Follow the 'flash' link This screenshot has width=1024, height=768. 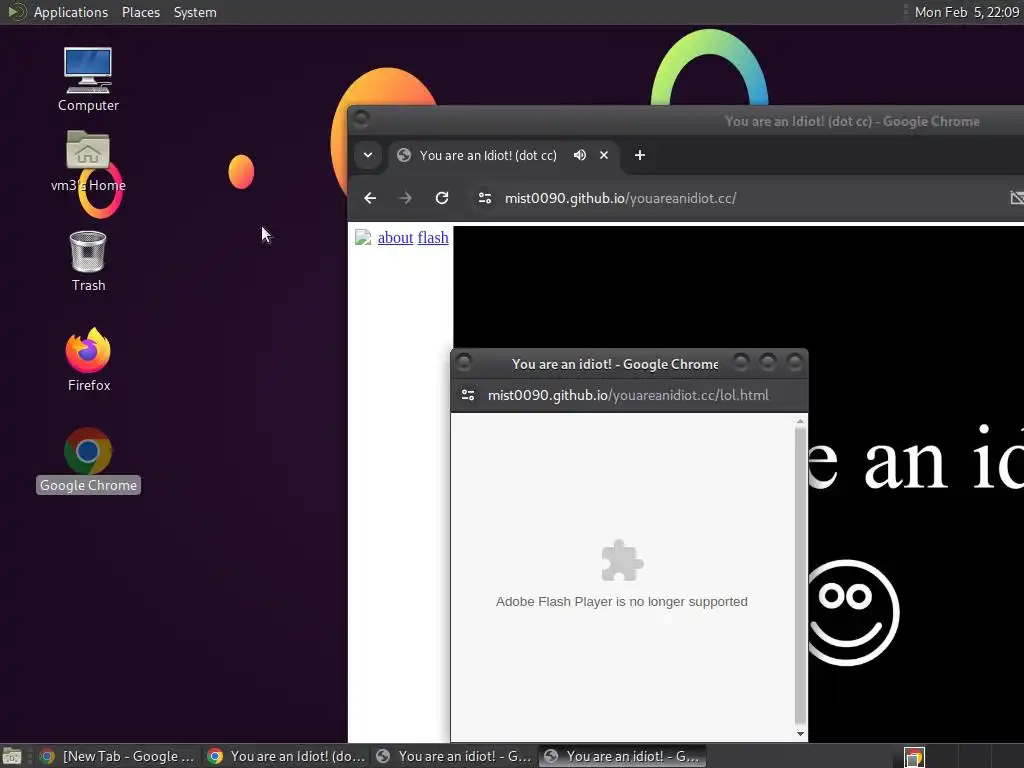point(433,238)
